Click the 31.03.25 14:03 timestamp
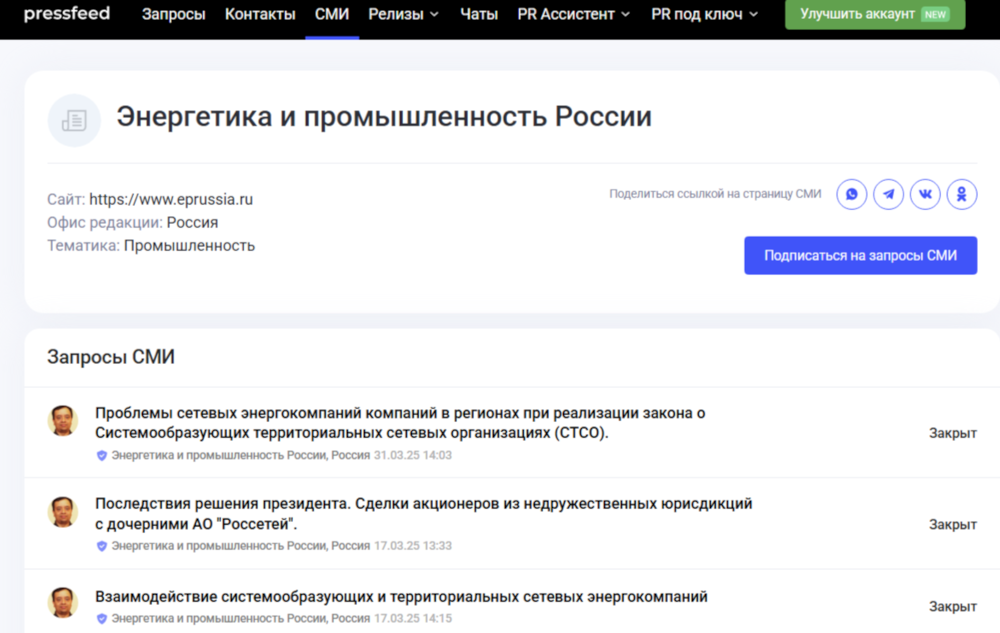 [x=413, y=455]
